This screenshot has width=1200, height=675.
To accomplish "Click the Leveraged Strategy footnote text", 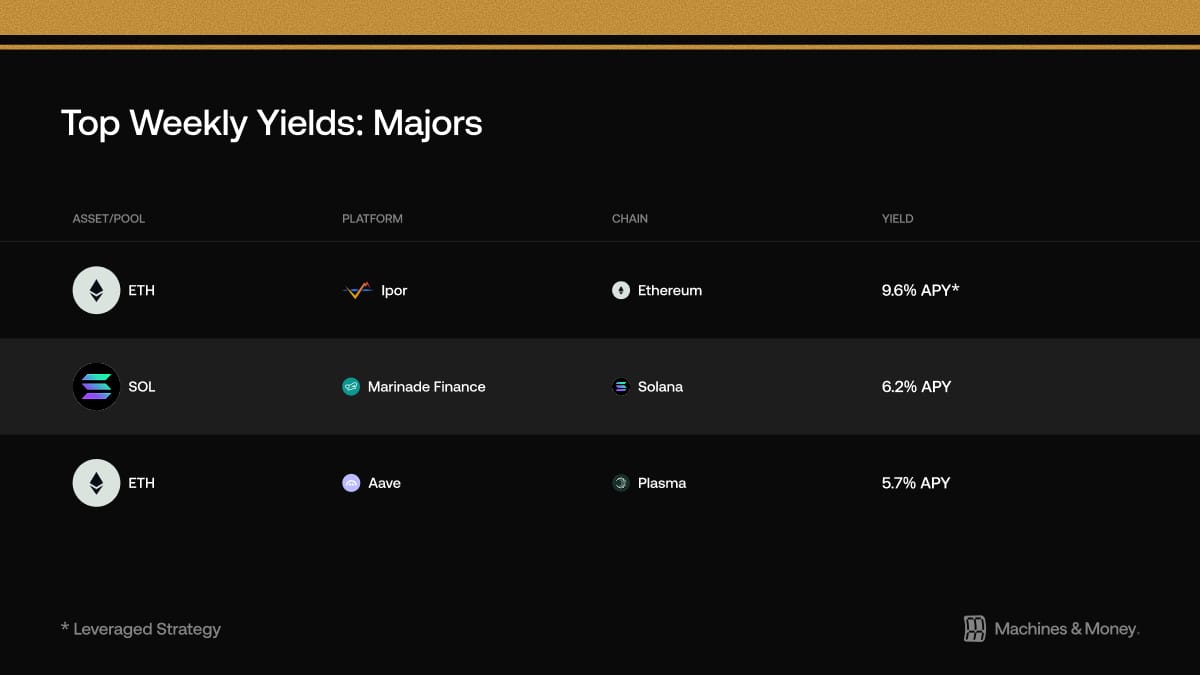I will [x=147, y=629].
